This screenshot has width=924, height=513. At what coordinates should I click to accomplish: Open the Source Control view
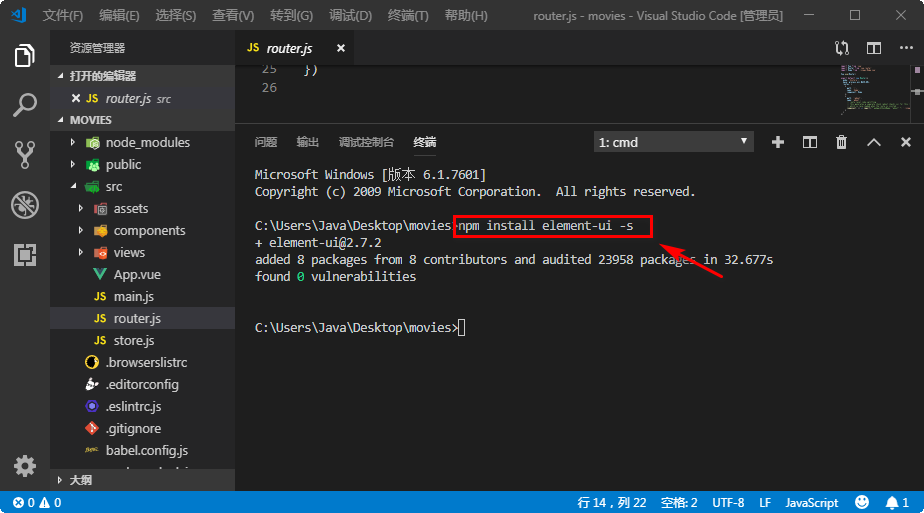(x=25, y=155)
